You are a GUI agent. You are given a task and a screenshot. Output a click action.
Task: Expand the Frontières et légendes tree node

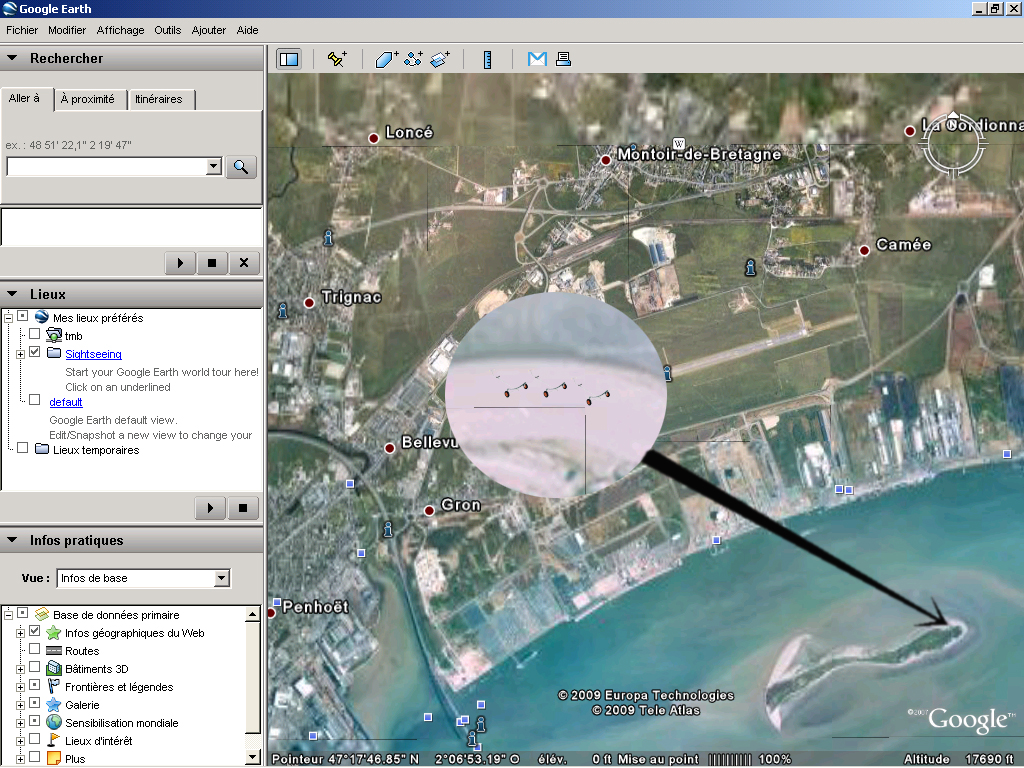pos(20,687)
